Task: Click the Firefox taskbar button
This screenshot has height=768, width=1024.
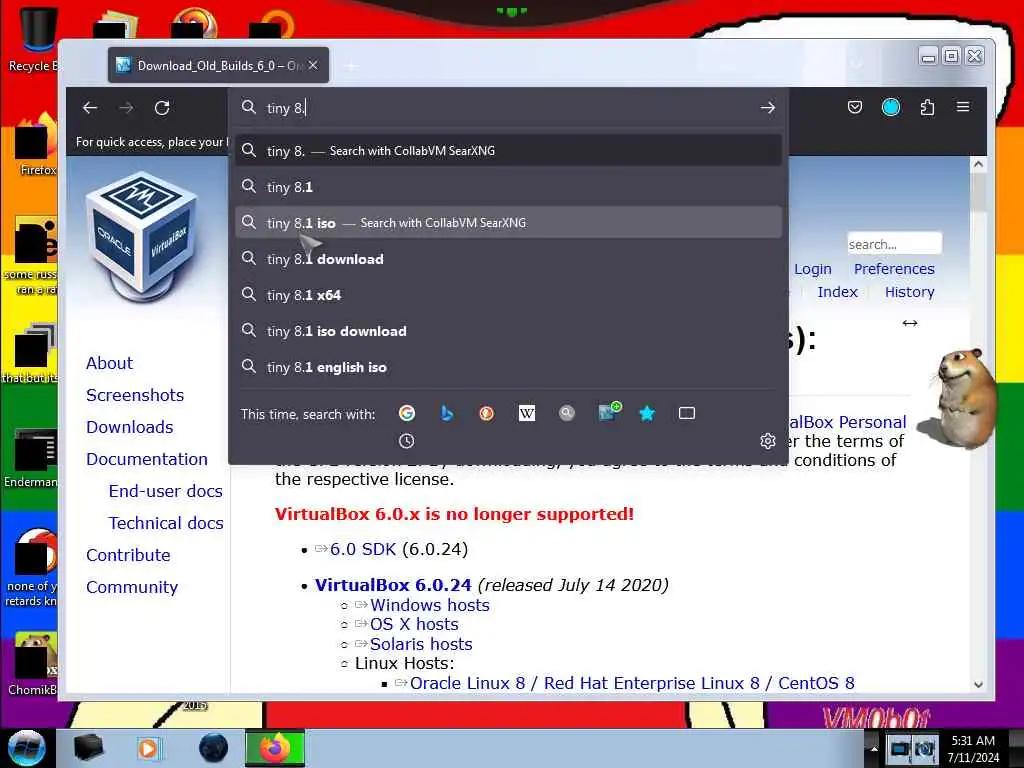Action: coord(275,748)
